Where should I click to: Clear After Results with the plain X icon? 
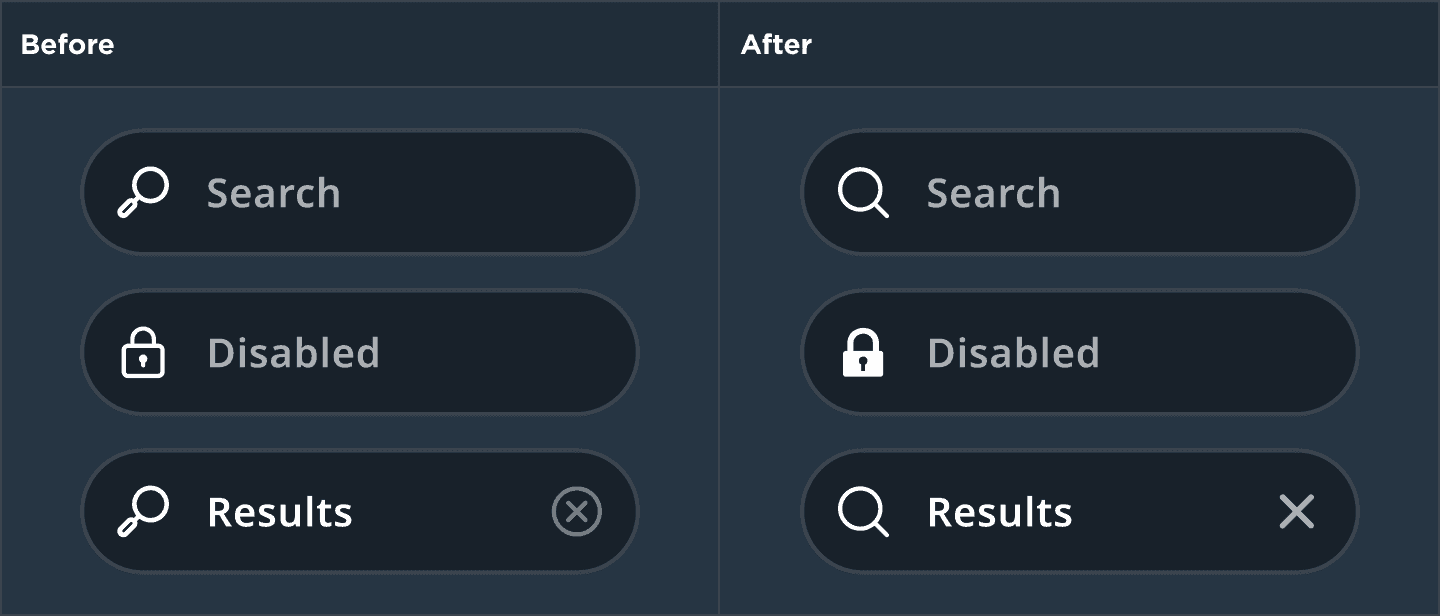1296,512
